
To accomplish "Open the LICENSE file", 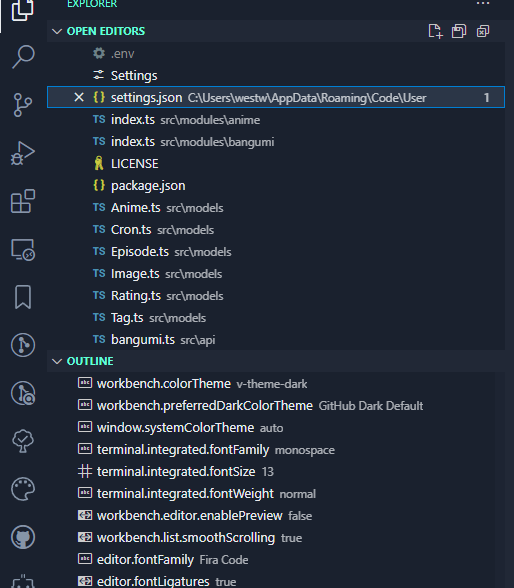I will tap(276, 164).
